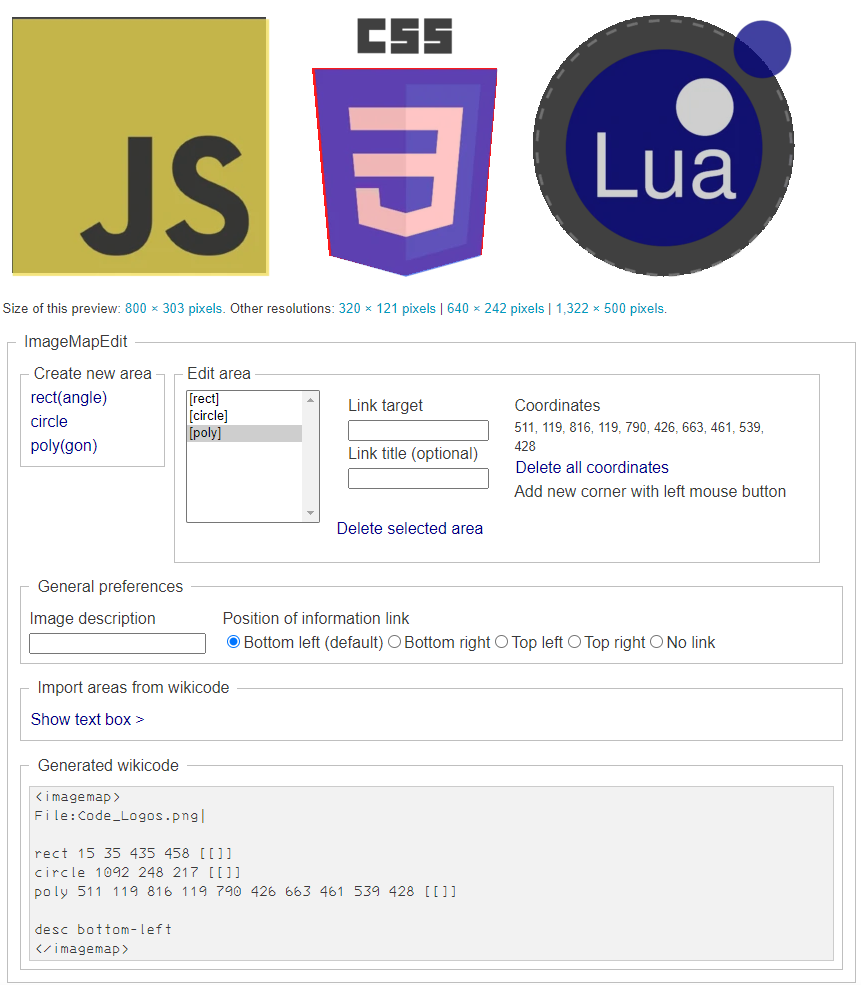Select Top left radio button

tap(501, 642)
